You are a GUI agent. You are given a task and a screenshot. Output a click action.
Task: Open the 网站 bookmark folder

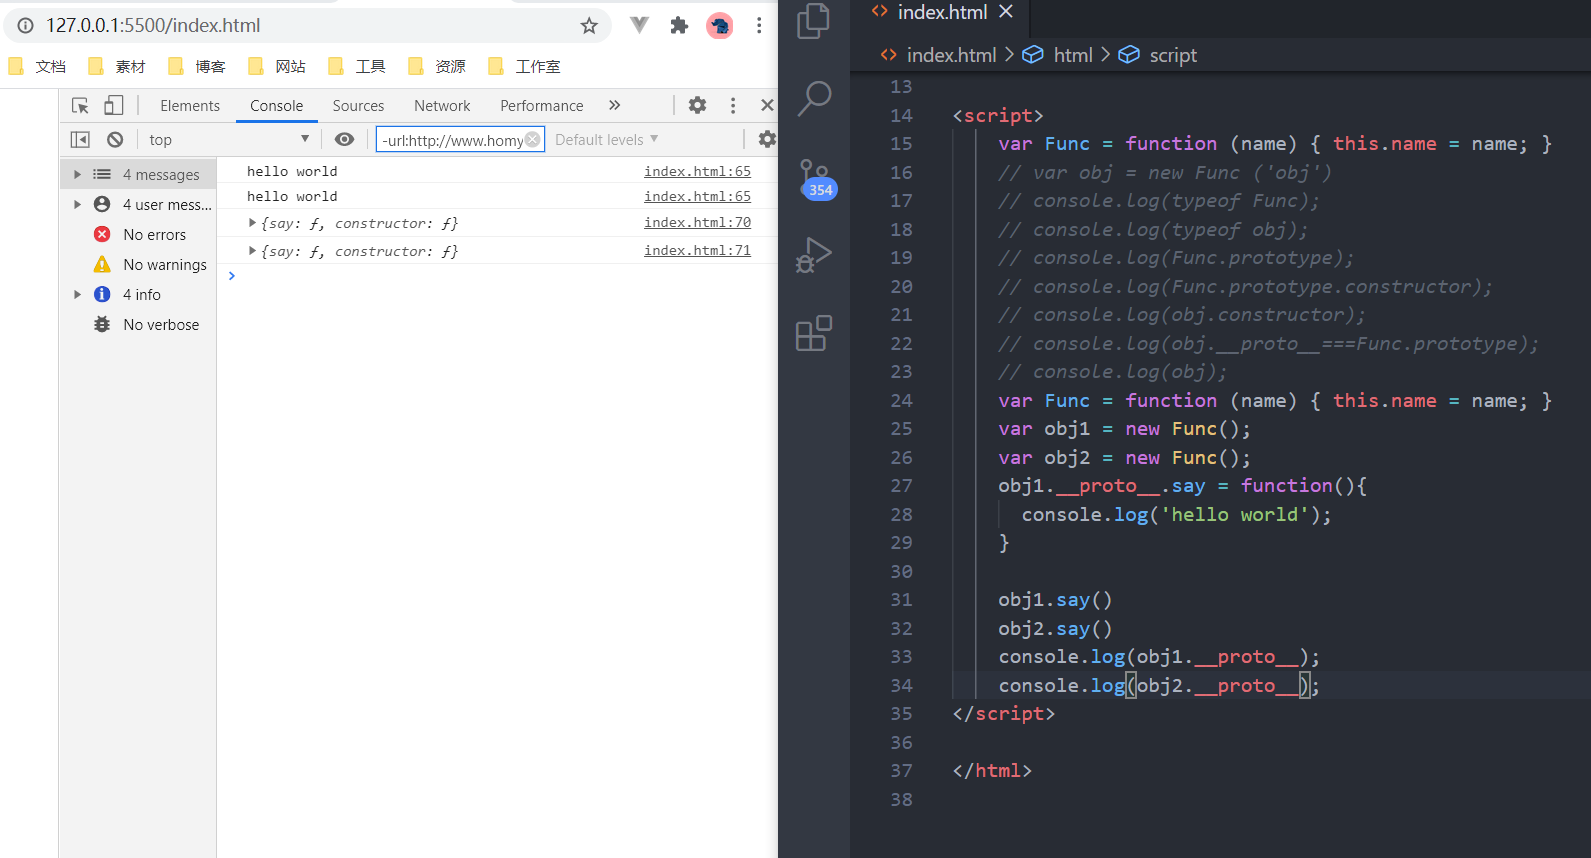tap(277, 66)
